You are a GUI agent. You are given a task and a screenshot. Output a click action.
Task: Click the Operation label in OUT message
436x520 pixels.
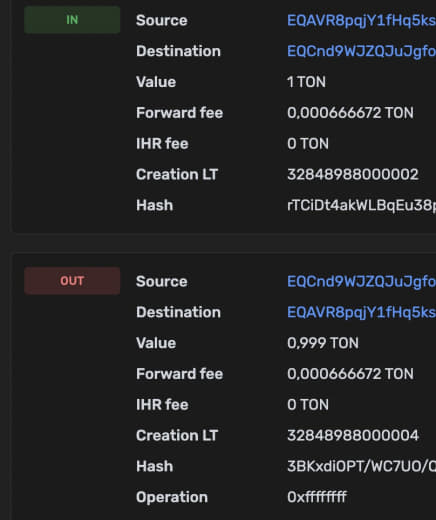click(x=172, y=497)
